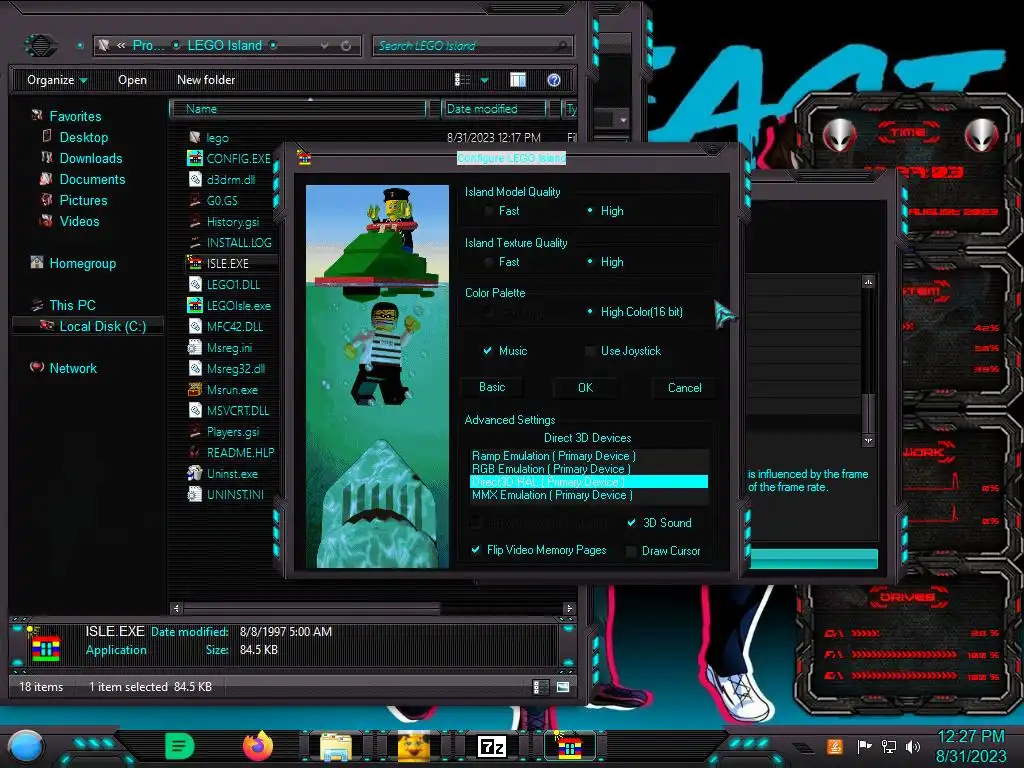Open the Organize menu
Screen dimensions: 1024x768
pyautogui.click(x=57, y=80)
